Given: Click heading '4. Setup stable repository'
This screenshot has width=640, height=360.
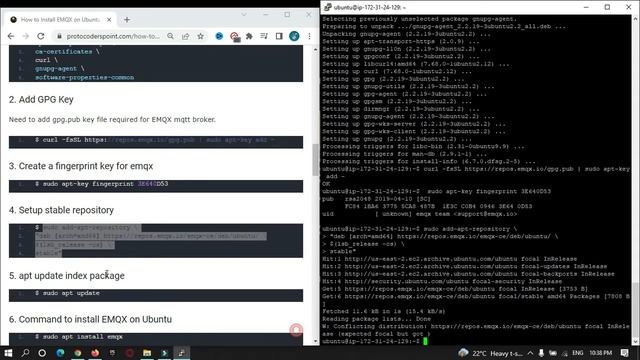Looking at the screenshot, I should coord(61,210).
